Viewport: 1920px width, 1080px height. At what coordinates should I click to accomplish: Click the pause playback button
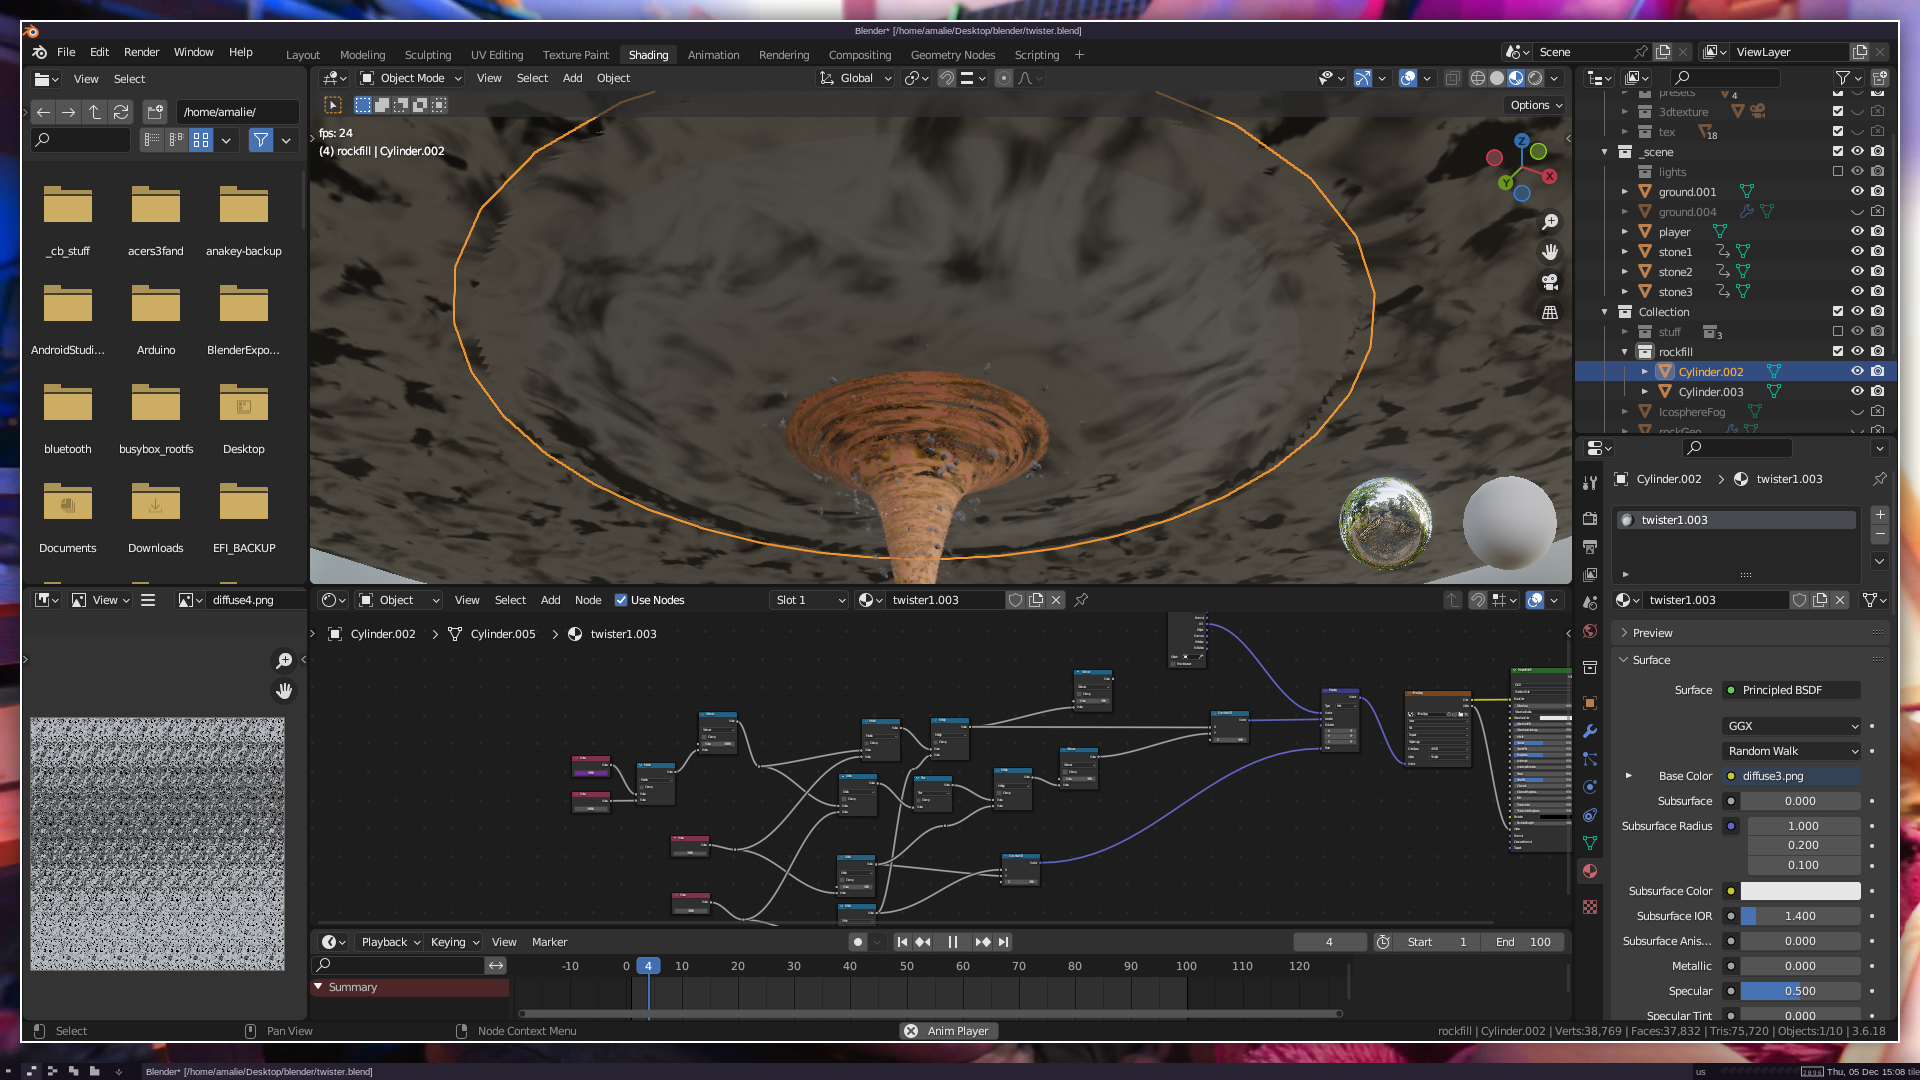click(x=952, y=942)
